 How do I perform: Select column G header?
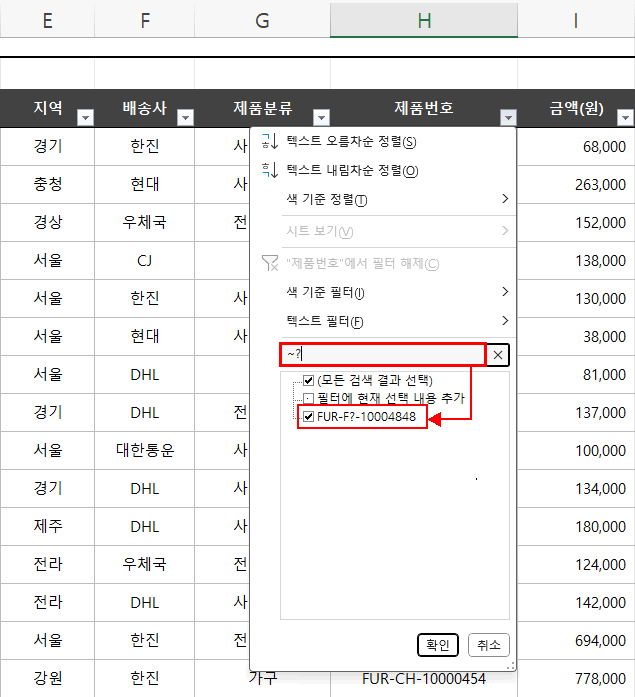point(263,20)
